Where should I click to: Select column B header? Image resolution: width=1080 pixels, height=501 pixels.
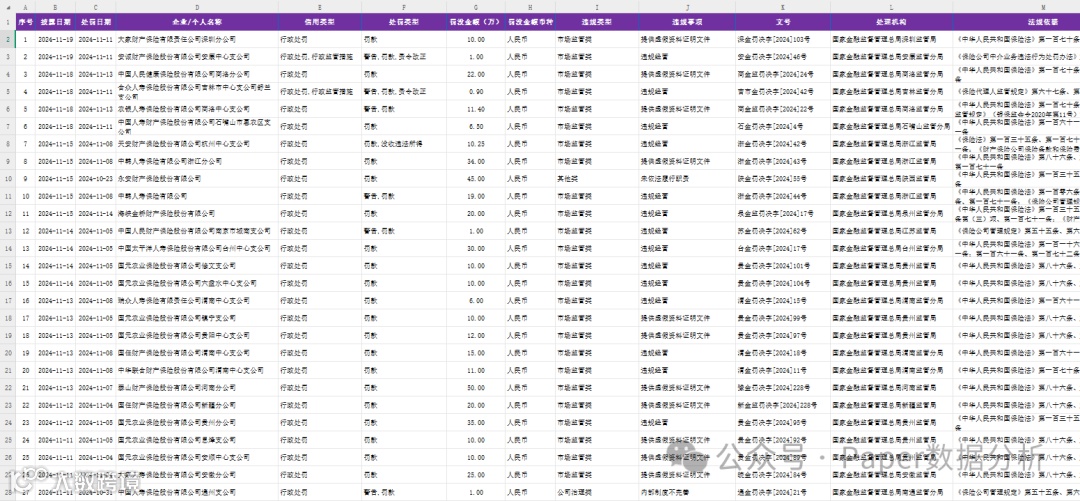(56, 7)
